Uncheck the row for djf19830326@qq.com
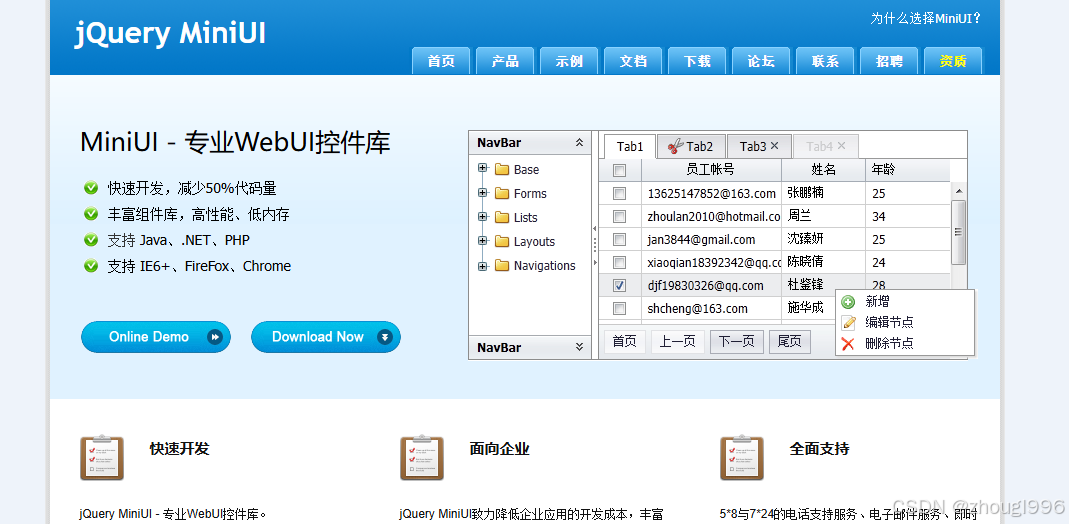Viewport: 1069px width, 524px height. tap(619, 286)
